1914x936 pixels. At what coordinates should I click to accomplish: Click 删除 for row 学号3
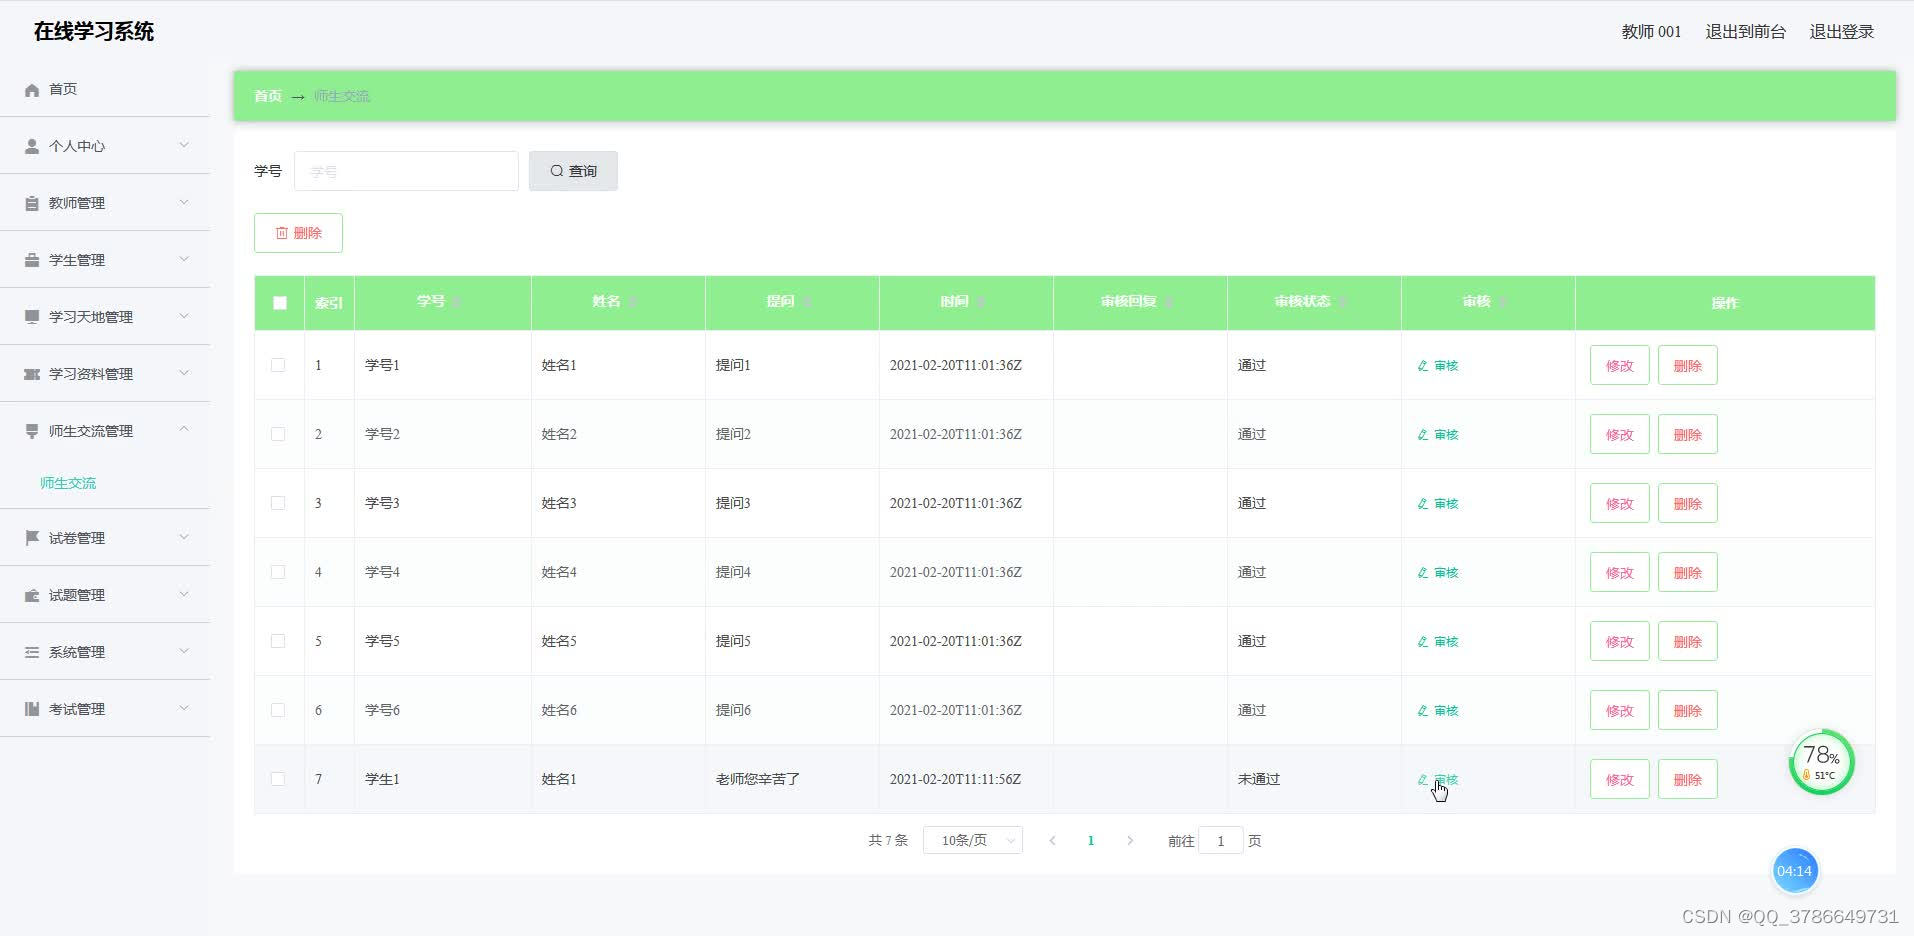point(1687,503)
